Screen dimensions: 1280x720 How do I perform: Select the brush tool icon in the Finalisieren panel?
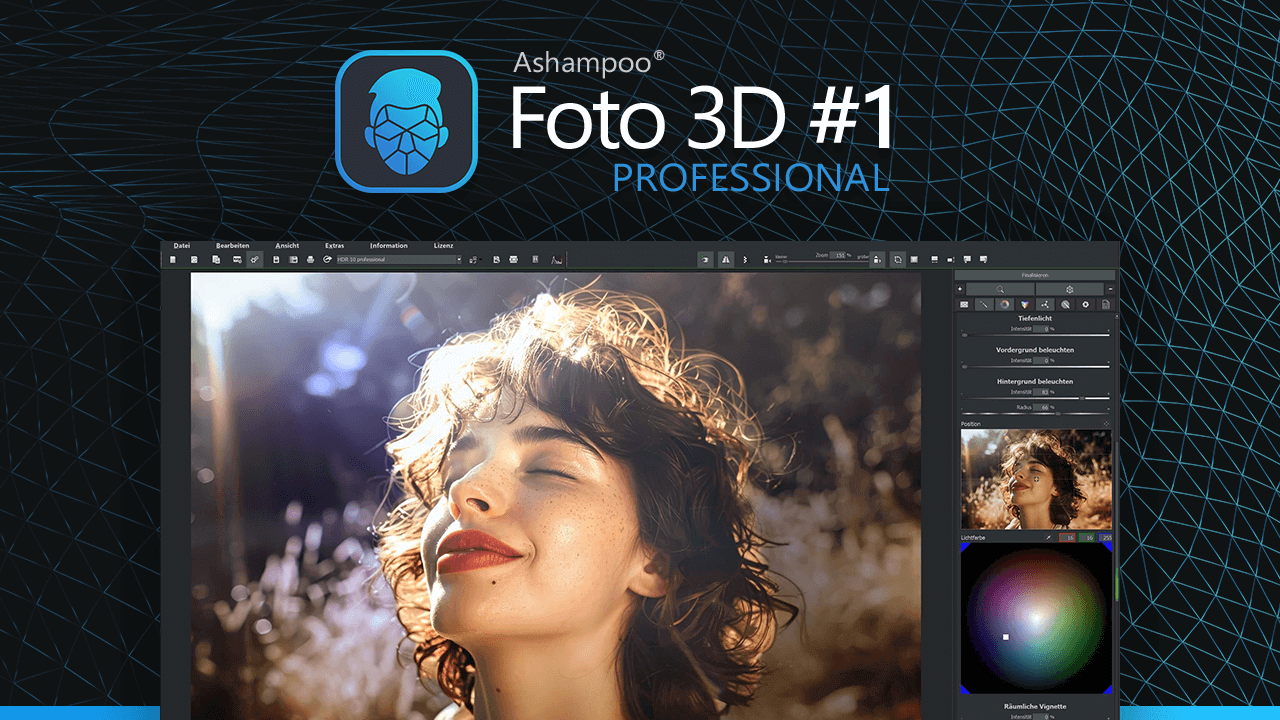[985, 305]
